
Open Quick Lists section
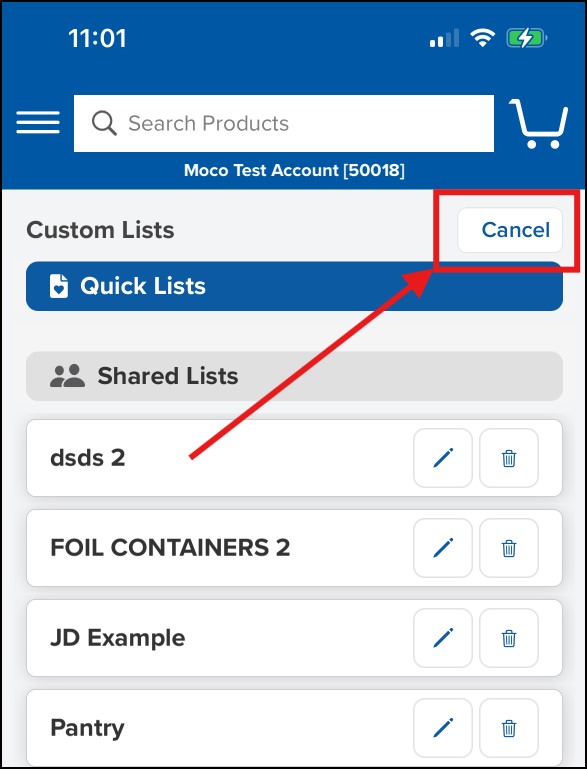(294, 286)
